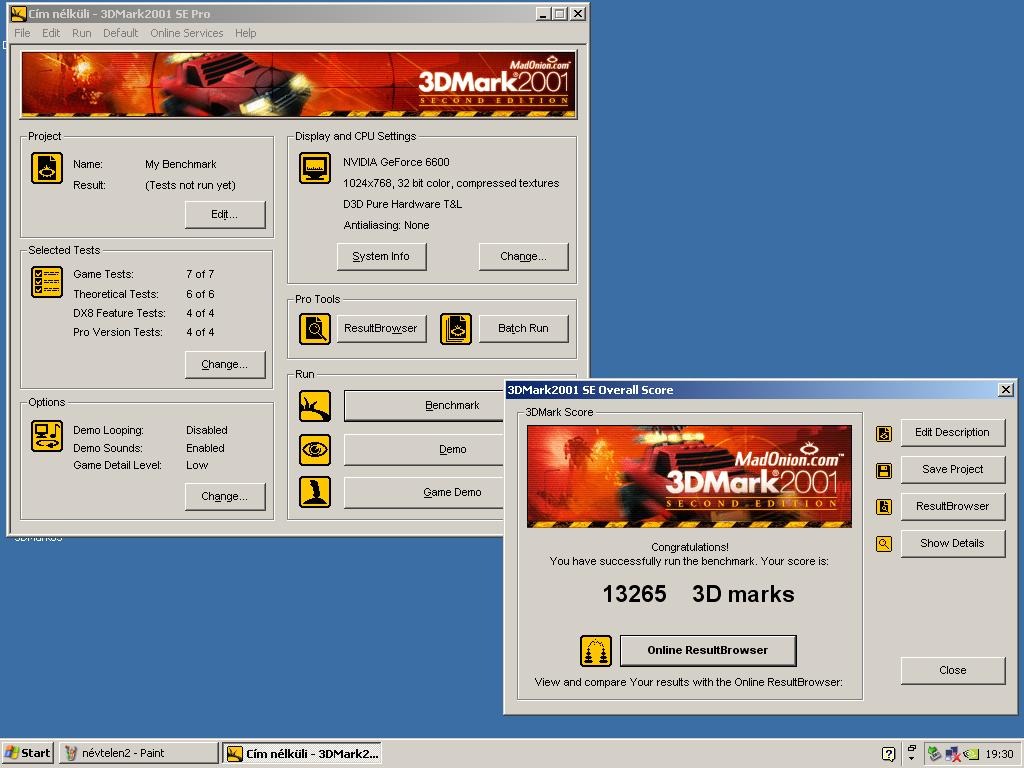Open the Online ResultBrowser
The height and width of the screenshot is (768, 1024).
(708, 650)
